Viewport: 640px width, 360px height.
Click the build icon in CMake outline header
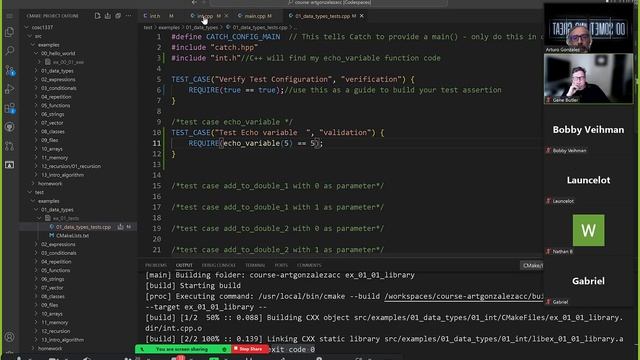108,16
